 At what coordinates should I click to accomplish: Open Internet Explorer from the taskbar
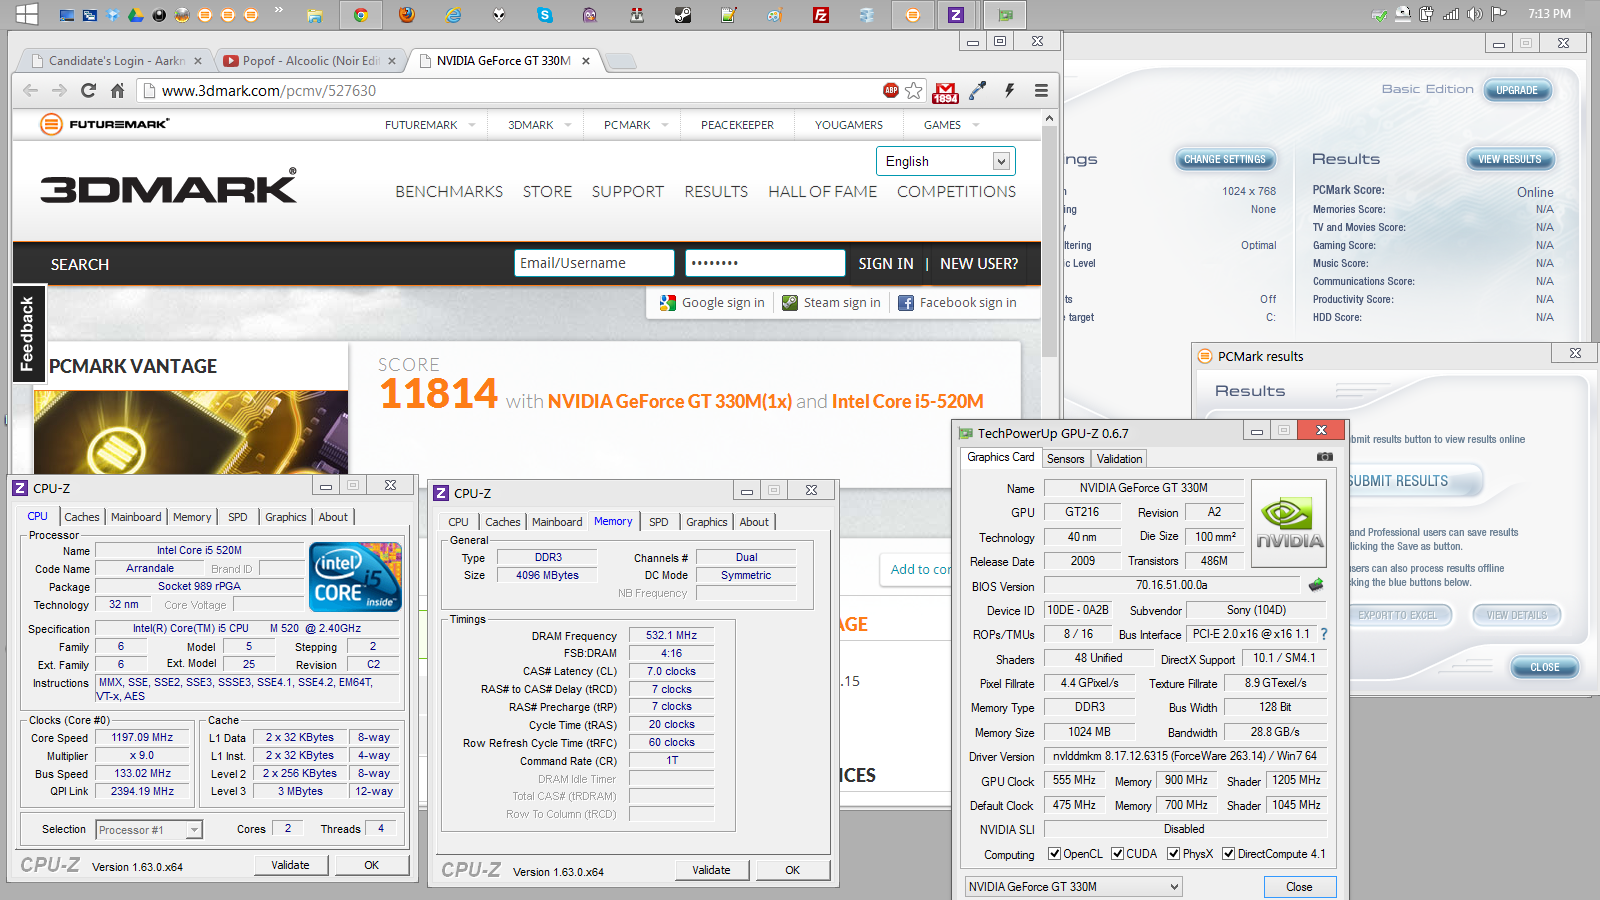pos(454,15)
